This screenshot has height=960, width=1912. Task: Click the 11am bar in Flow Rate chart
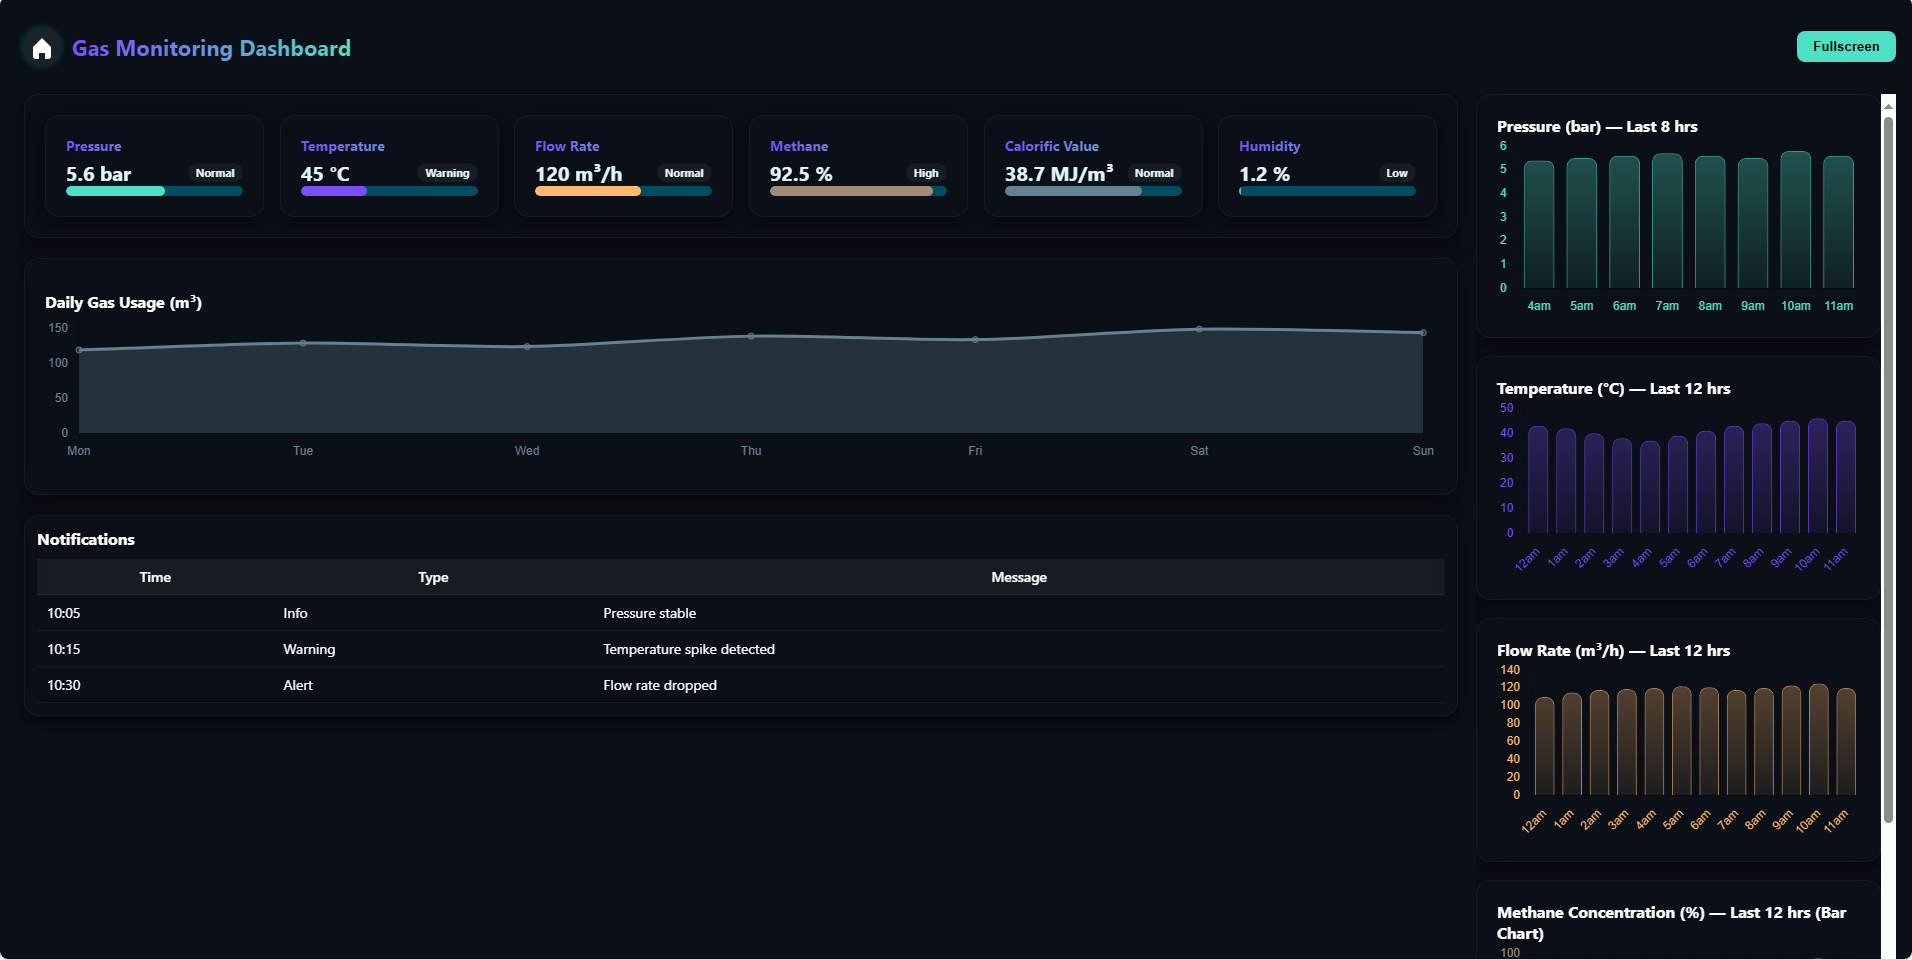(x=1845, y=742)
